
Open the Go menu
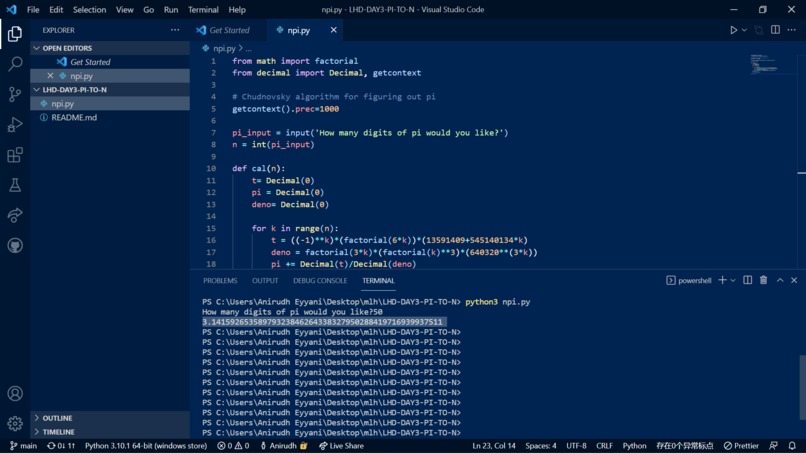pos(149,9)
